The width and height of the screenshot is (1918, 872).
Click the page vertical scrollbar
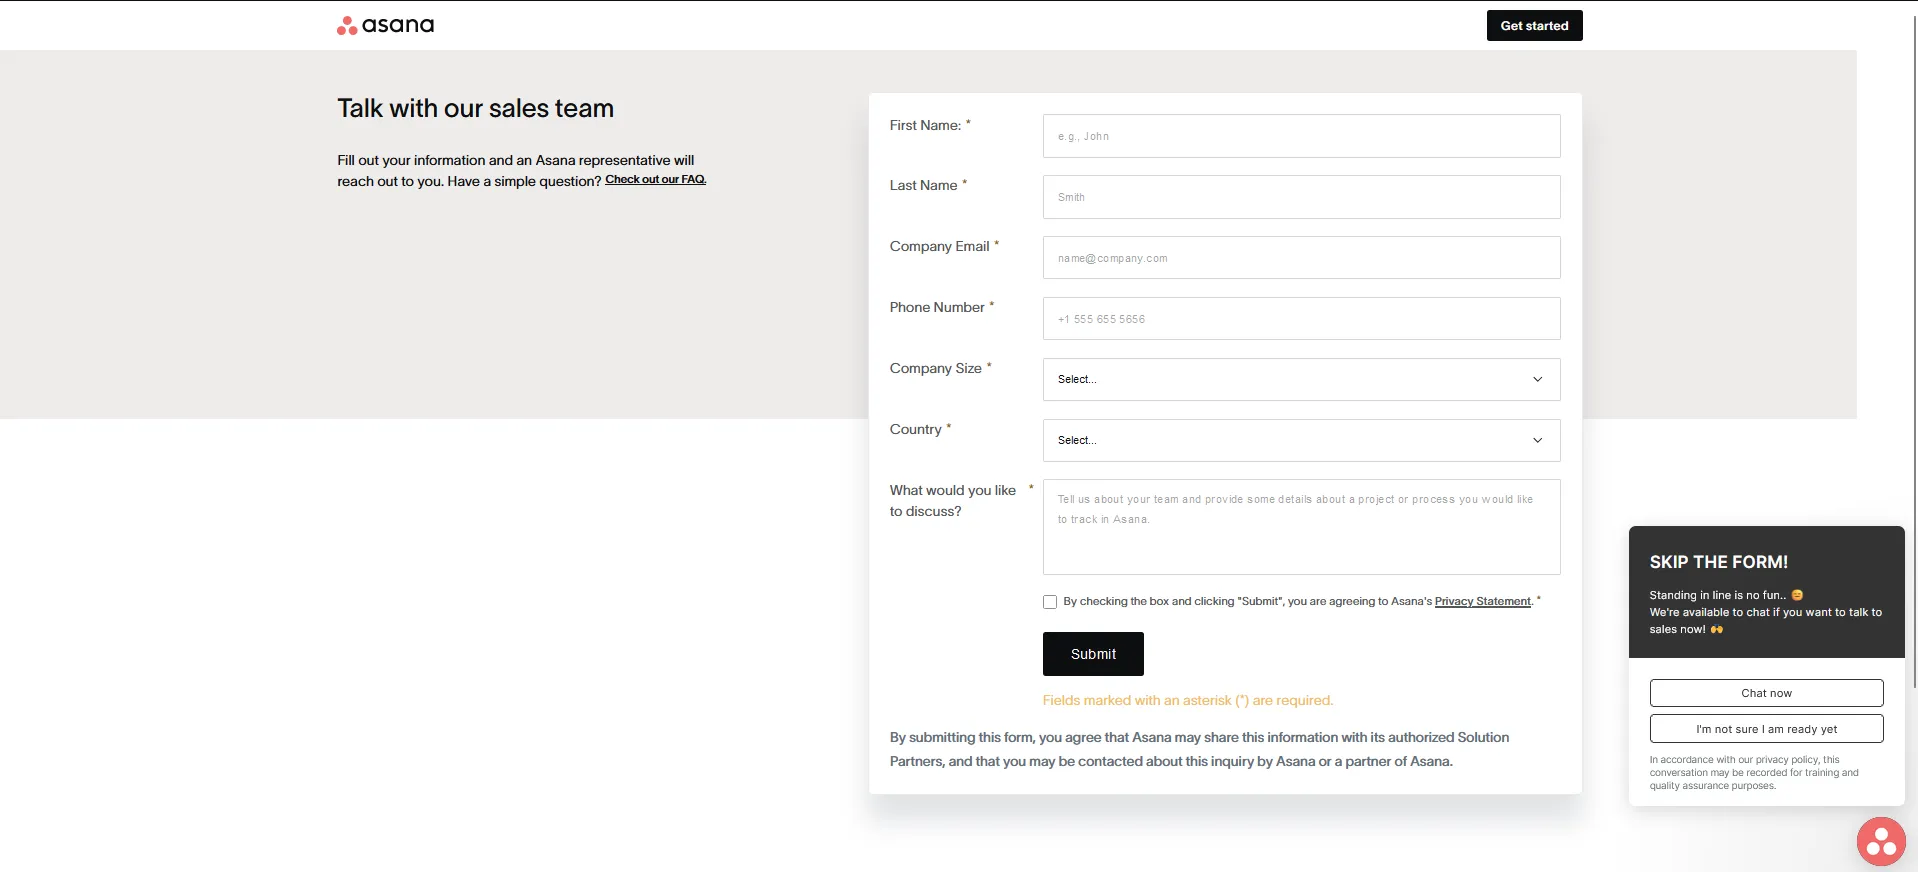(1914, 350)
